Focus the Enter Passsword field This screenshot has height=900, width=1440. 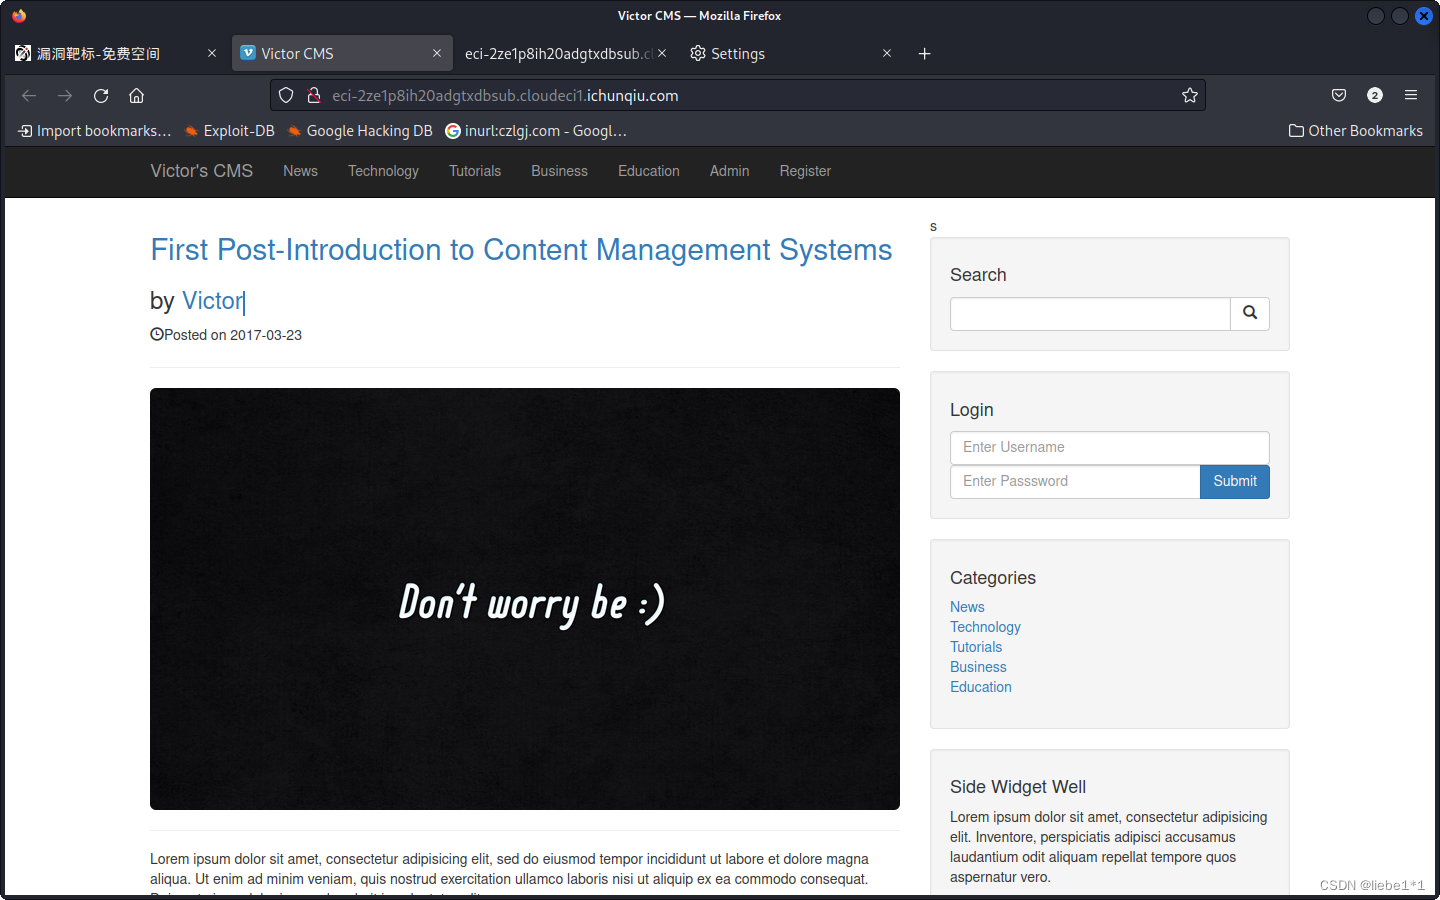[1075, 482]
